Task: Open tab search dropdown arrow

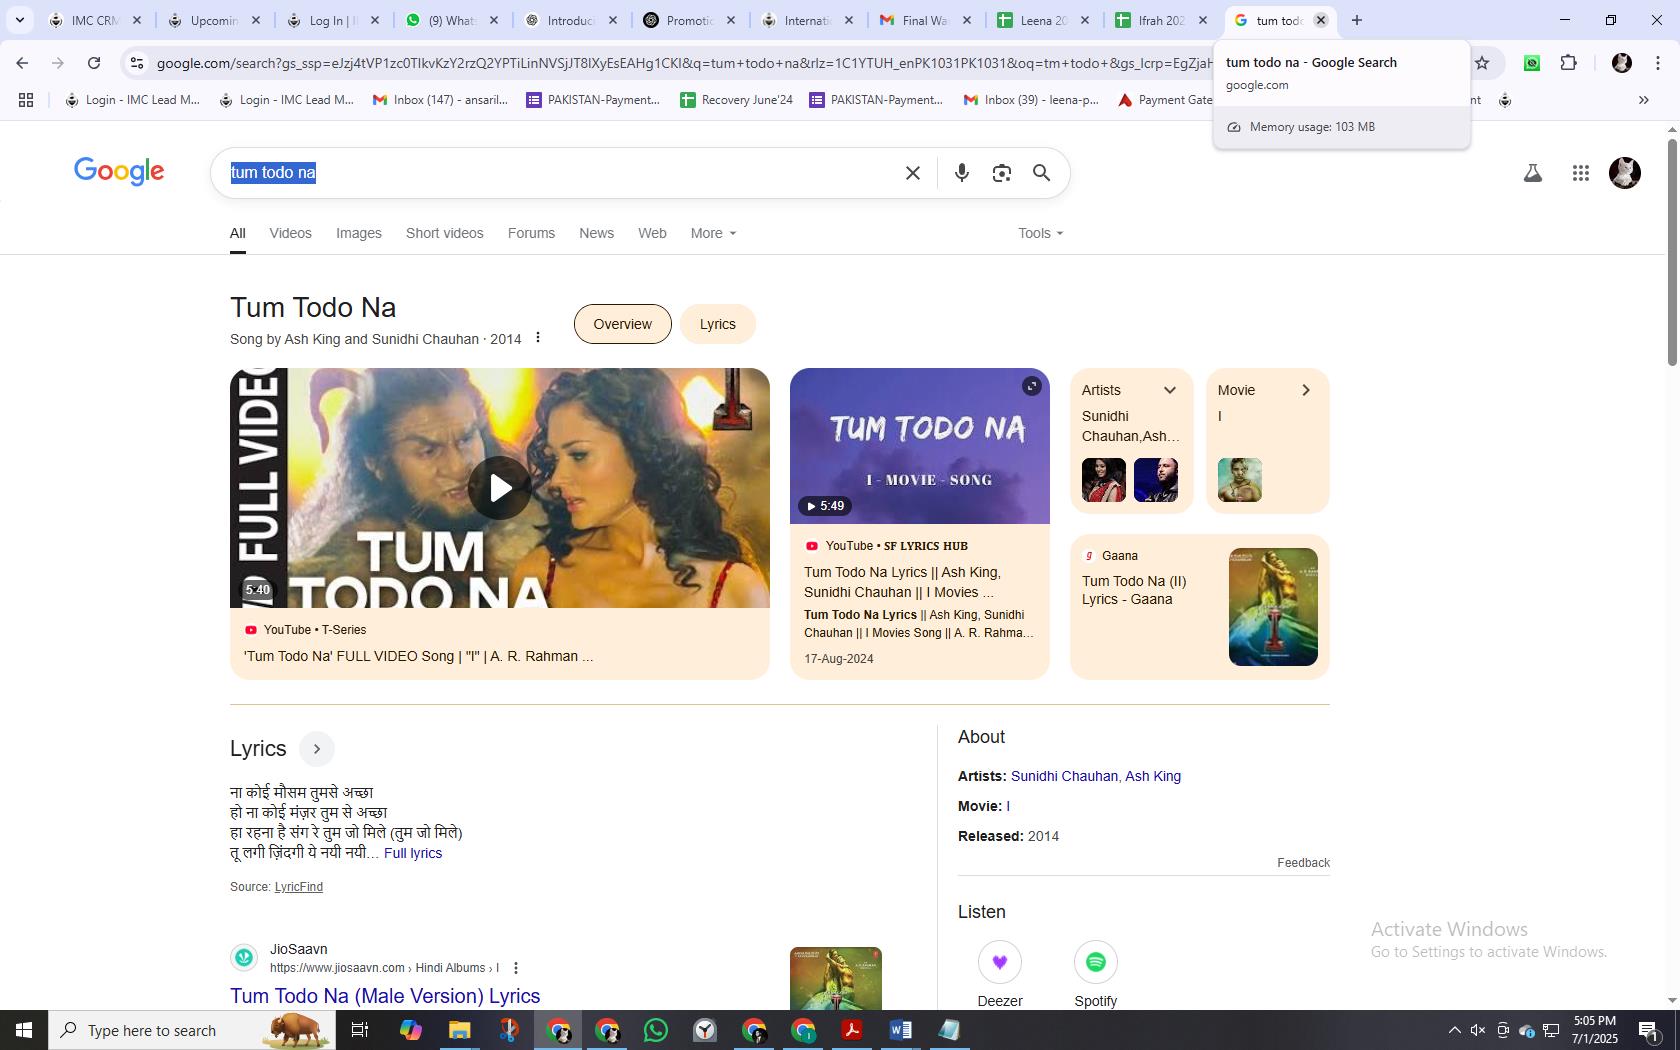Action: tap(19, 20)
